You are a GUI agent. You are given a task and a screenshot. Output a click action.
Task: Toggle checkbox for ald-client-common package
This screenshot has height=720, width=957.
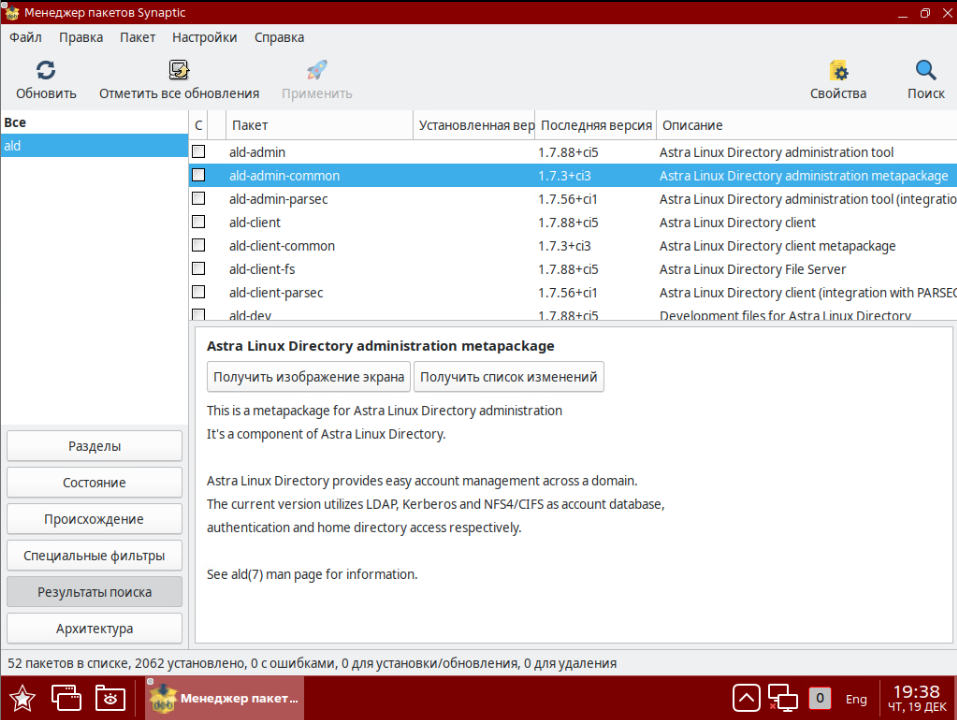(x=198, y=245)
